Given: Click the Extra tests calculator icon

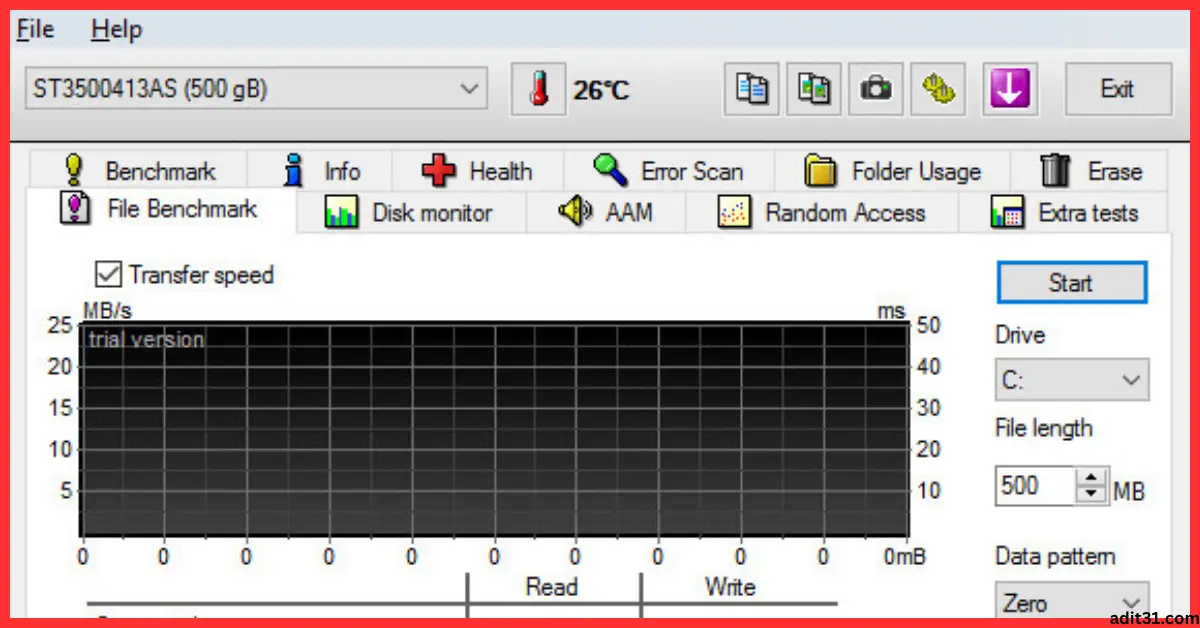Looking at the screenshot, I should coord(1007,213).
